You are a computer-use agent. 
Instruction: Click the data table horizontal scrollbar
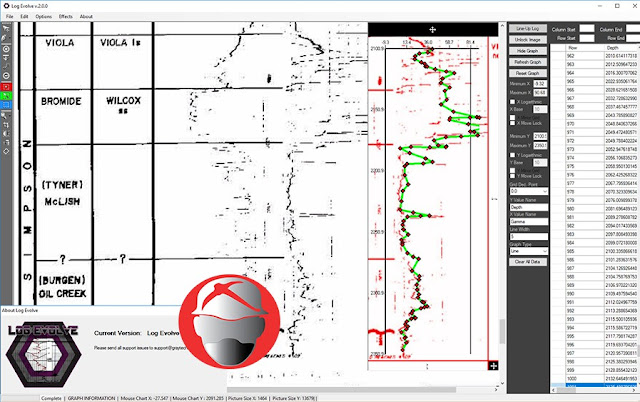[596, 390]
